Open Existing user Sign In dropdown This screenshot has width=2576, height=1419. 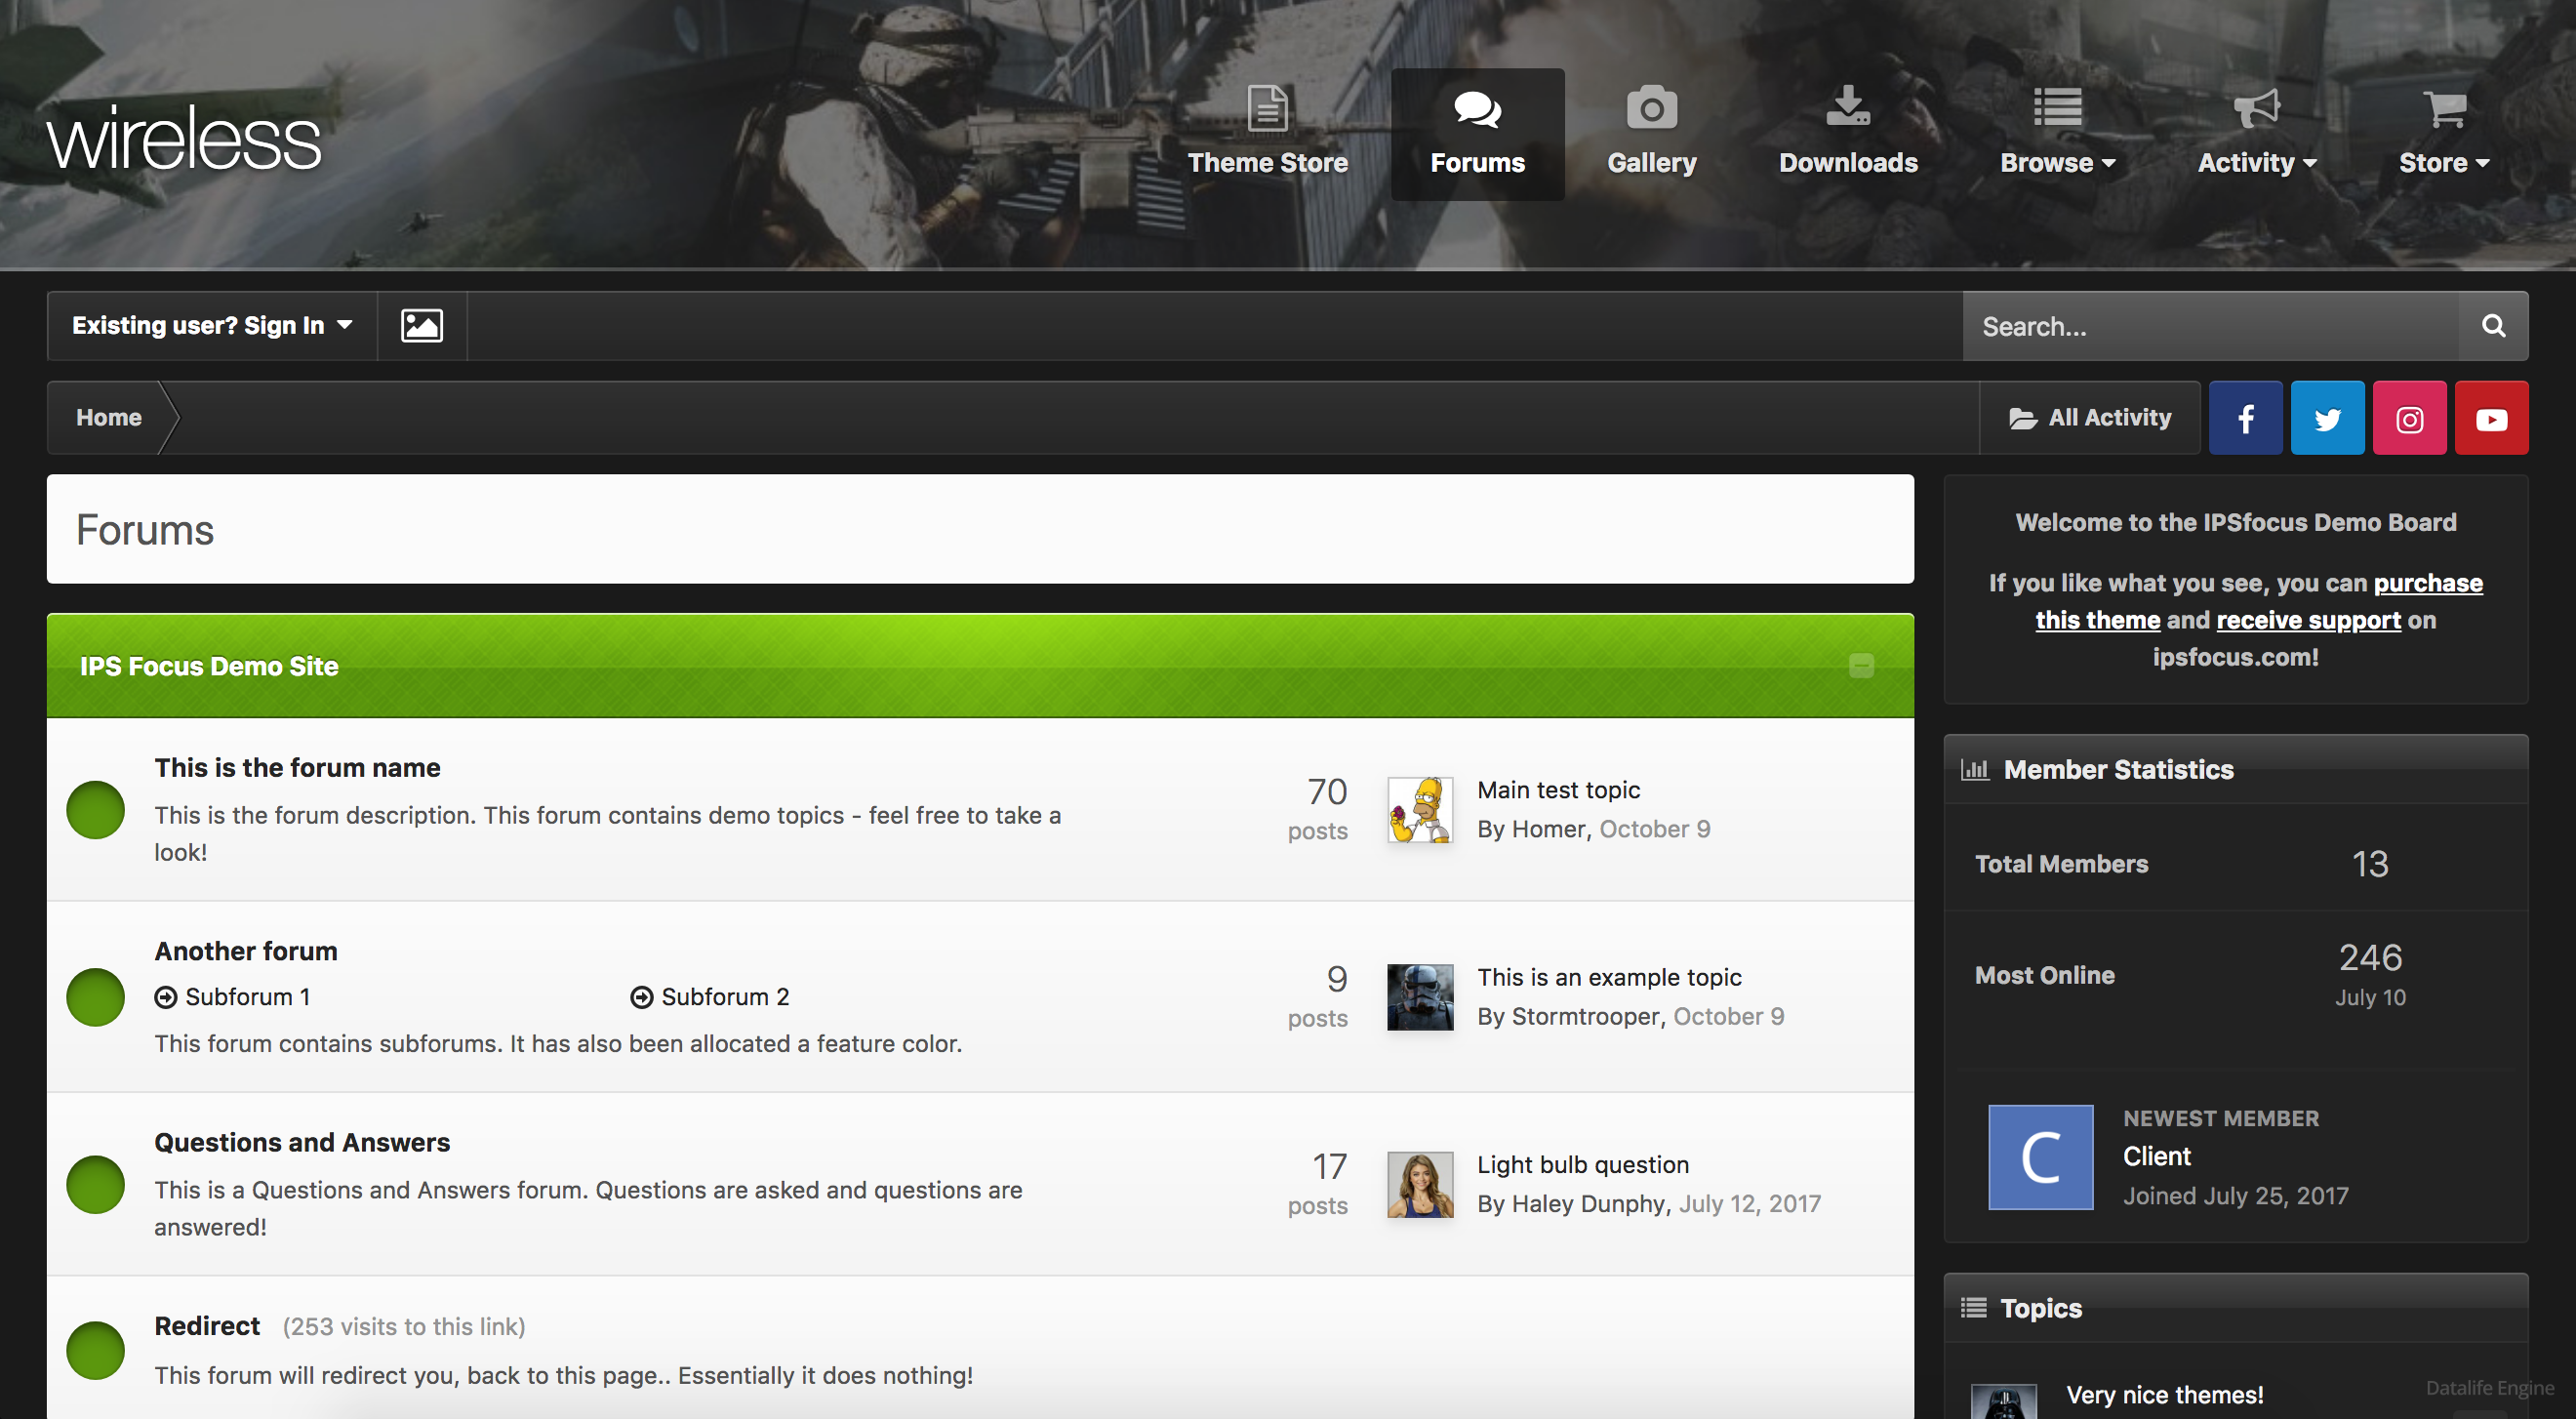click(x=212, y=326)
